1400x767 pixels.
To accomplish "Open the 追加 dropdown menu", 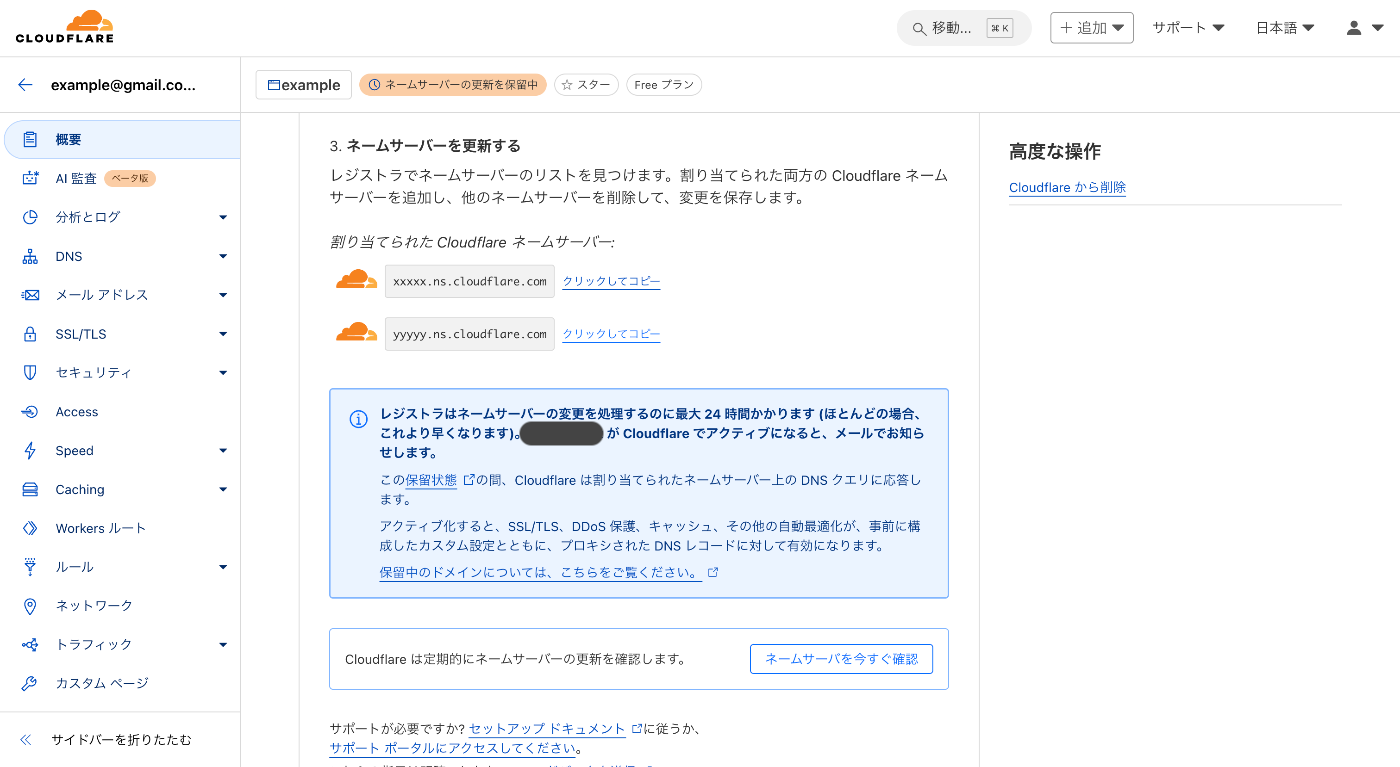I will (x=1091, y=27).
